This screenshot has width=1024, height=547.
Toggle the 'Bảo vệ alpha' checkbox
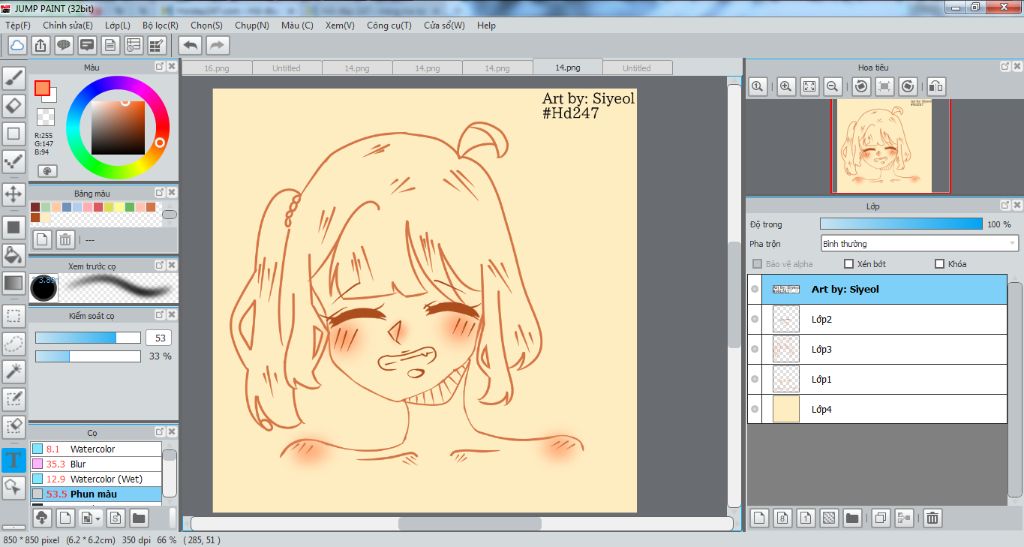(758, 264)
